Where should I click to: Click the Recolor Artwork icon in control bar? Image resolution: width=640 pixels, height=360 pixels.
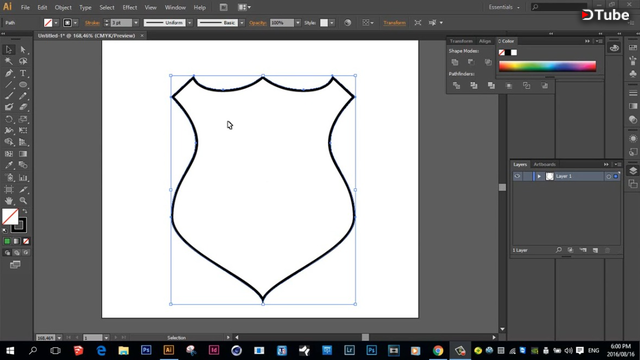pos(347,23)
